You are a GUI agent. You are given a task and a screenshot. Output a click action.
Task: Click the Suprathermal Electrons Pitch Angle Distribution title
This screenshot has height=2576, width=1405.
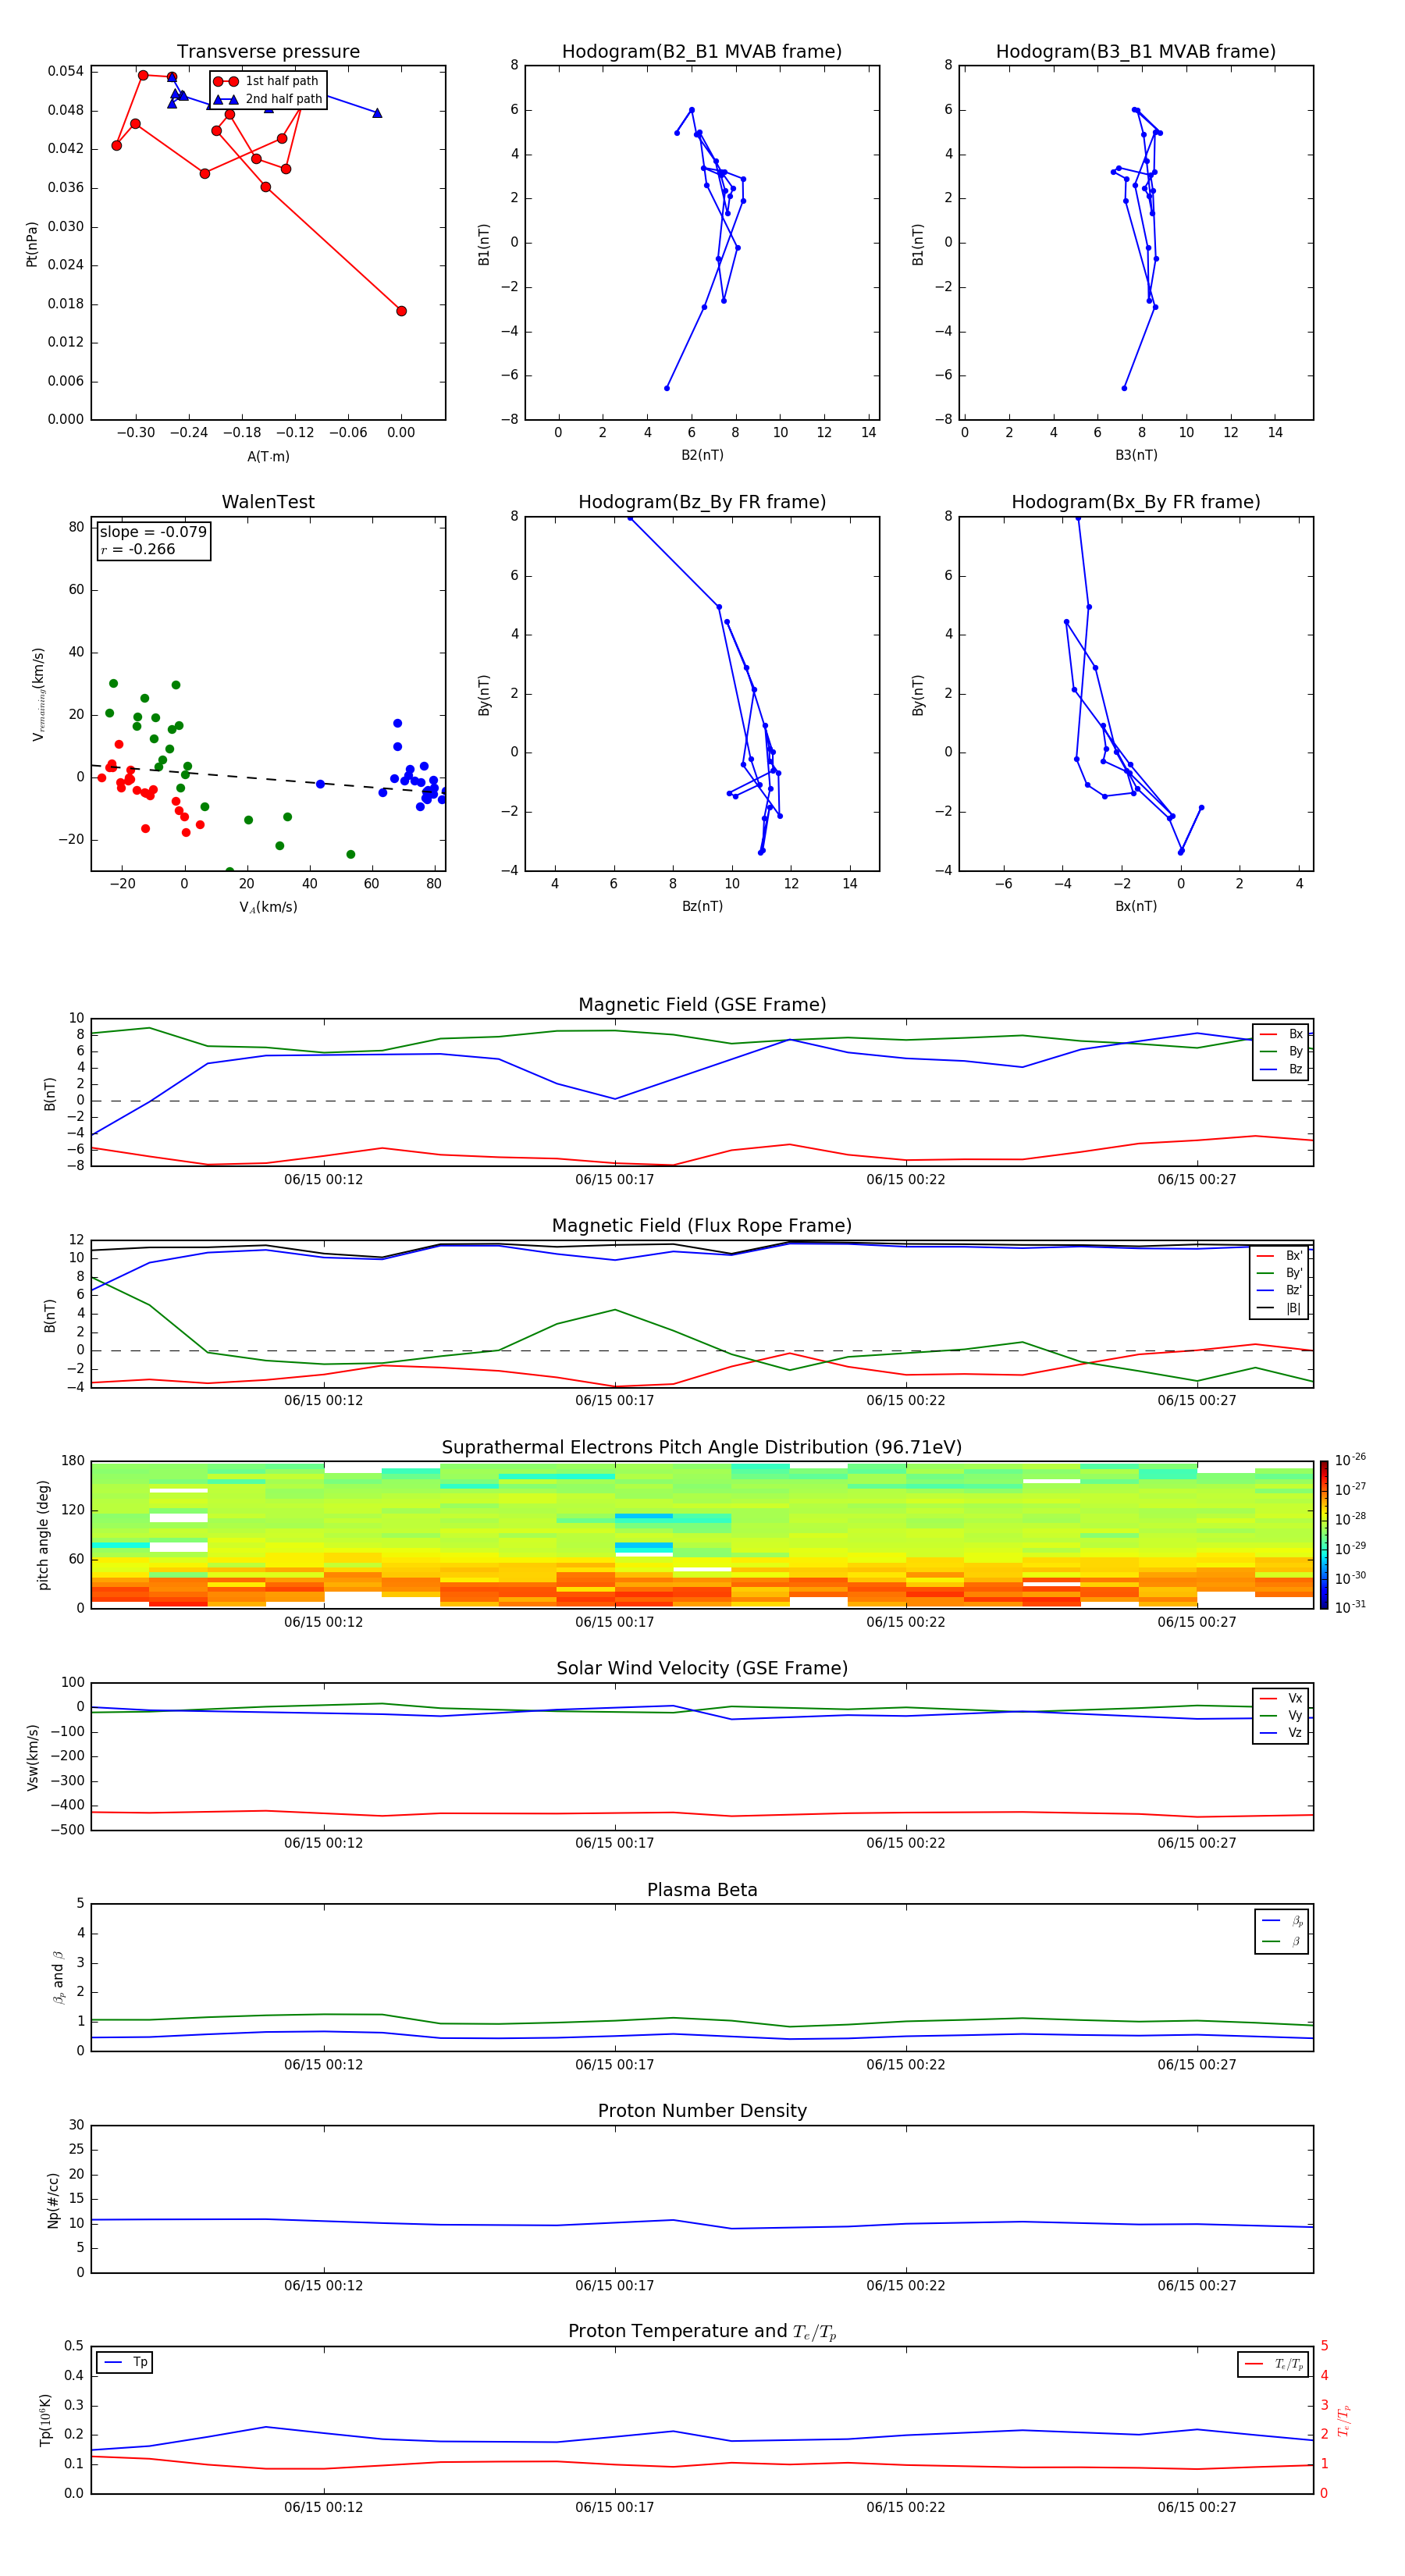702,1448
